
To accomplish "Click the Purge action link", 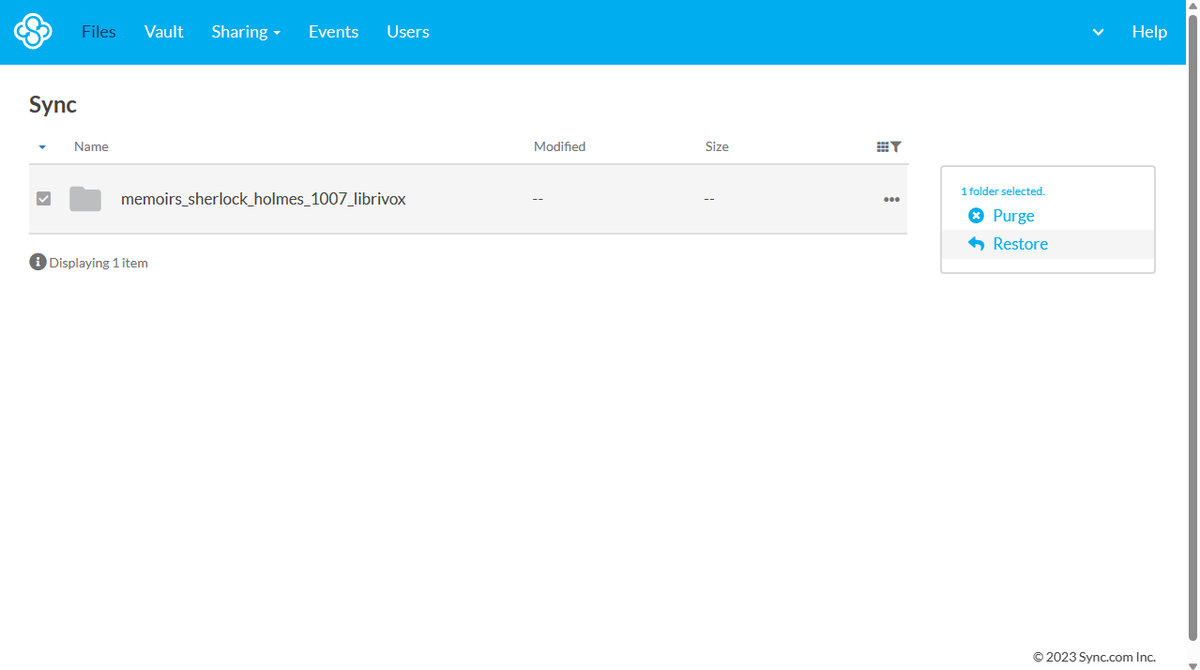I will [x=1012, y=215].
